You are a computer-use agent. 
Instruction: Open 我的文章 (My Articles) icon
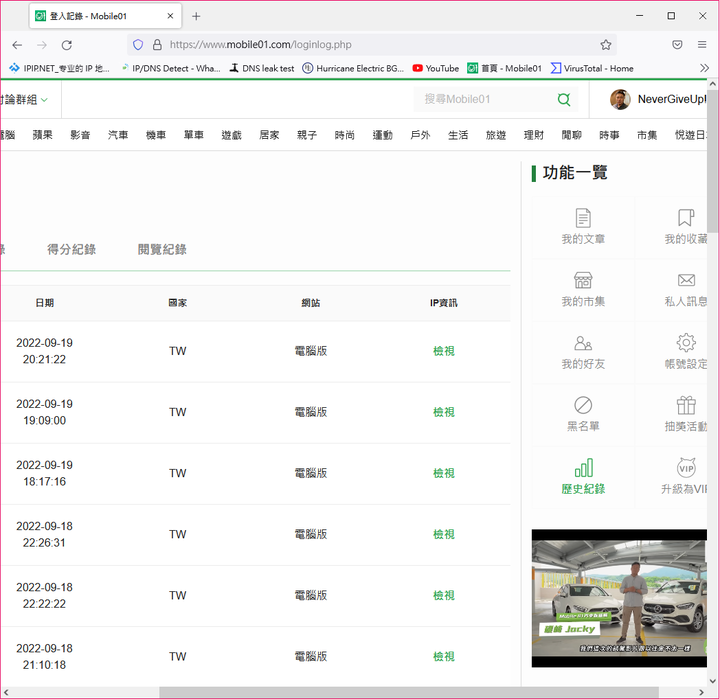(x=583, y=218)
